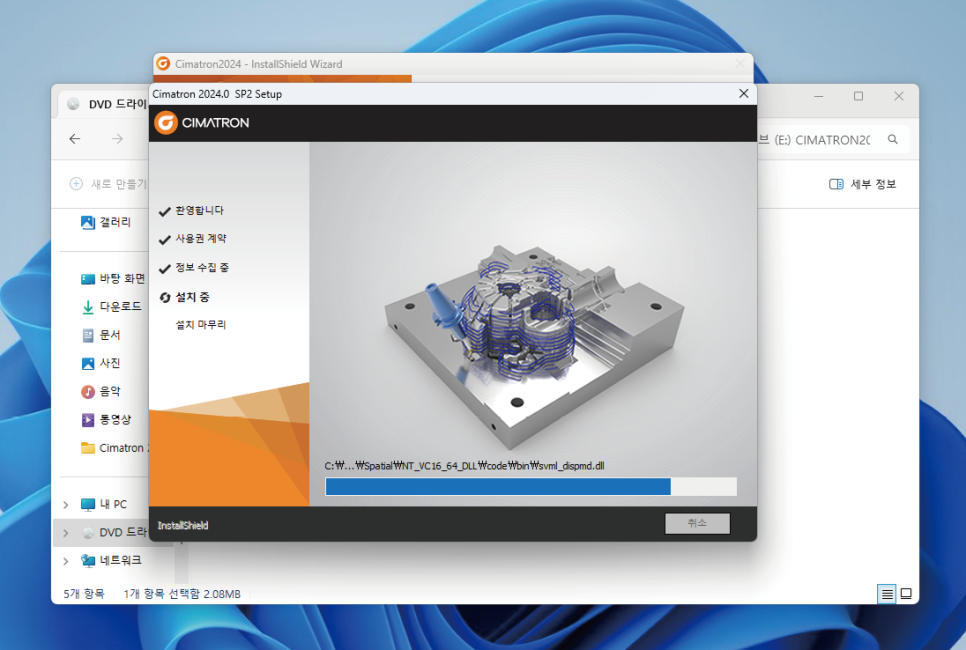Open 동영상 folder in Explorer sidebar

click(x=107, y=420)
